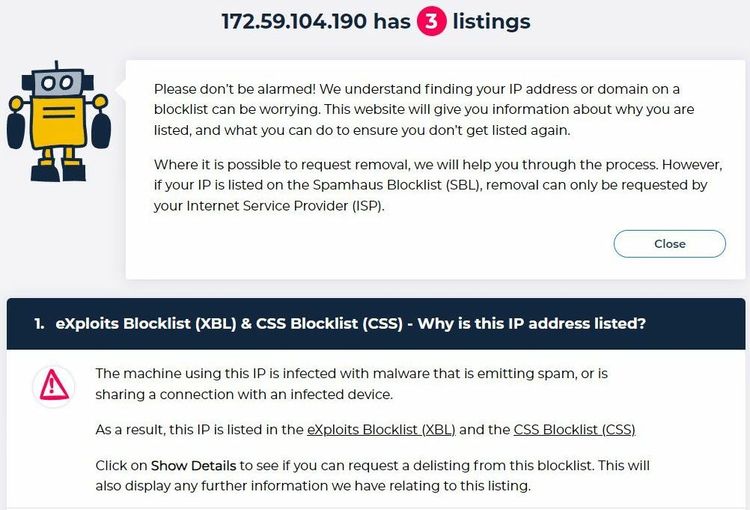Click the Close button in the message box
This screenshot has height=510, width=750.
669,244
